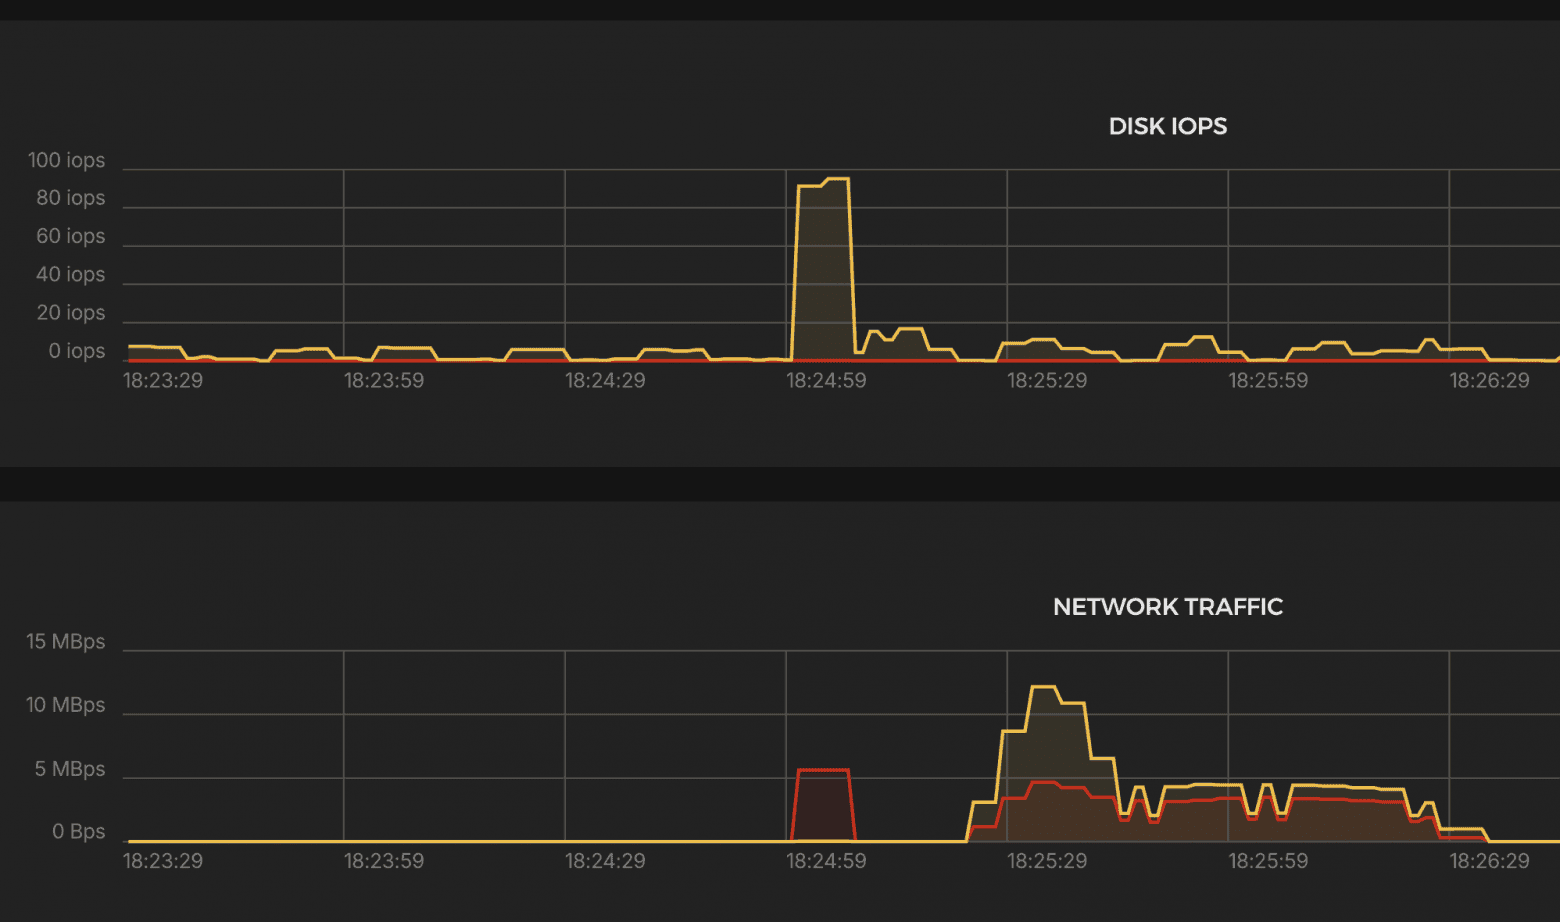Click the 15 MBps y-axis label

tap(65, 642)
